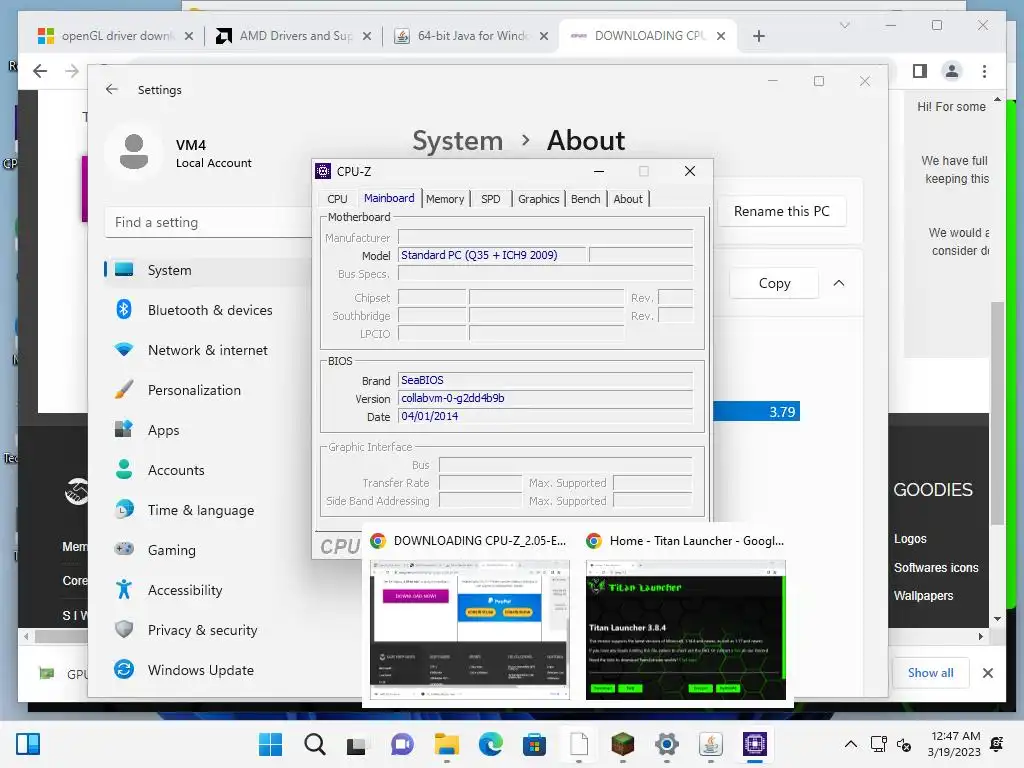Open the Chat app on taskbar
This screenshot has width=1024, height=768.
click(x=402, y=744)
